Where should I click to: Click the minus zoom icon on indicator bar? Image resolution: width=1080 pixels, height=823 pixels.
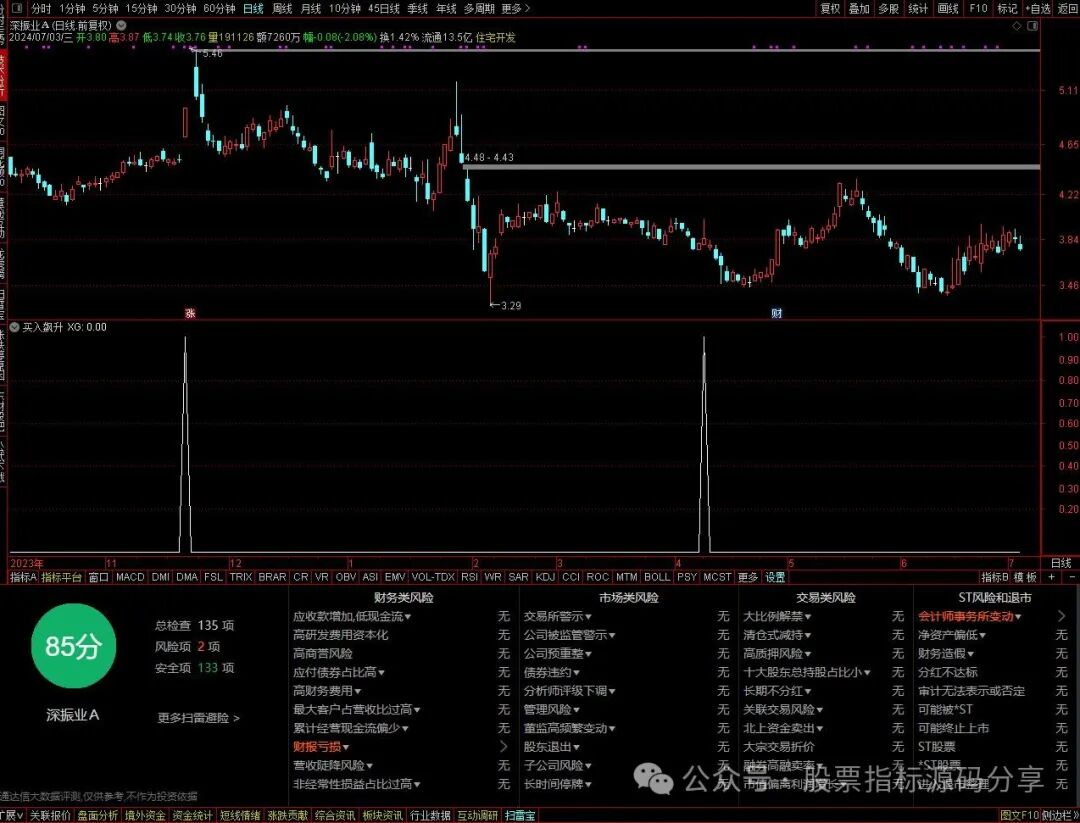point(1071,577)
